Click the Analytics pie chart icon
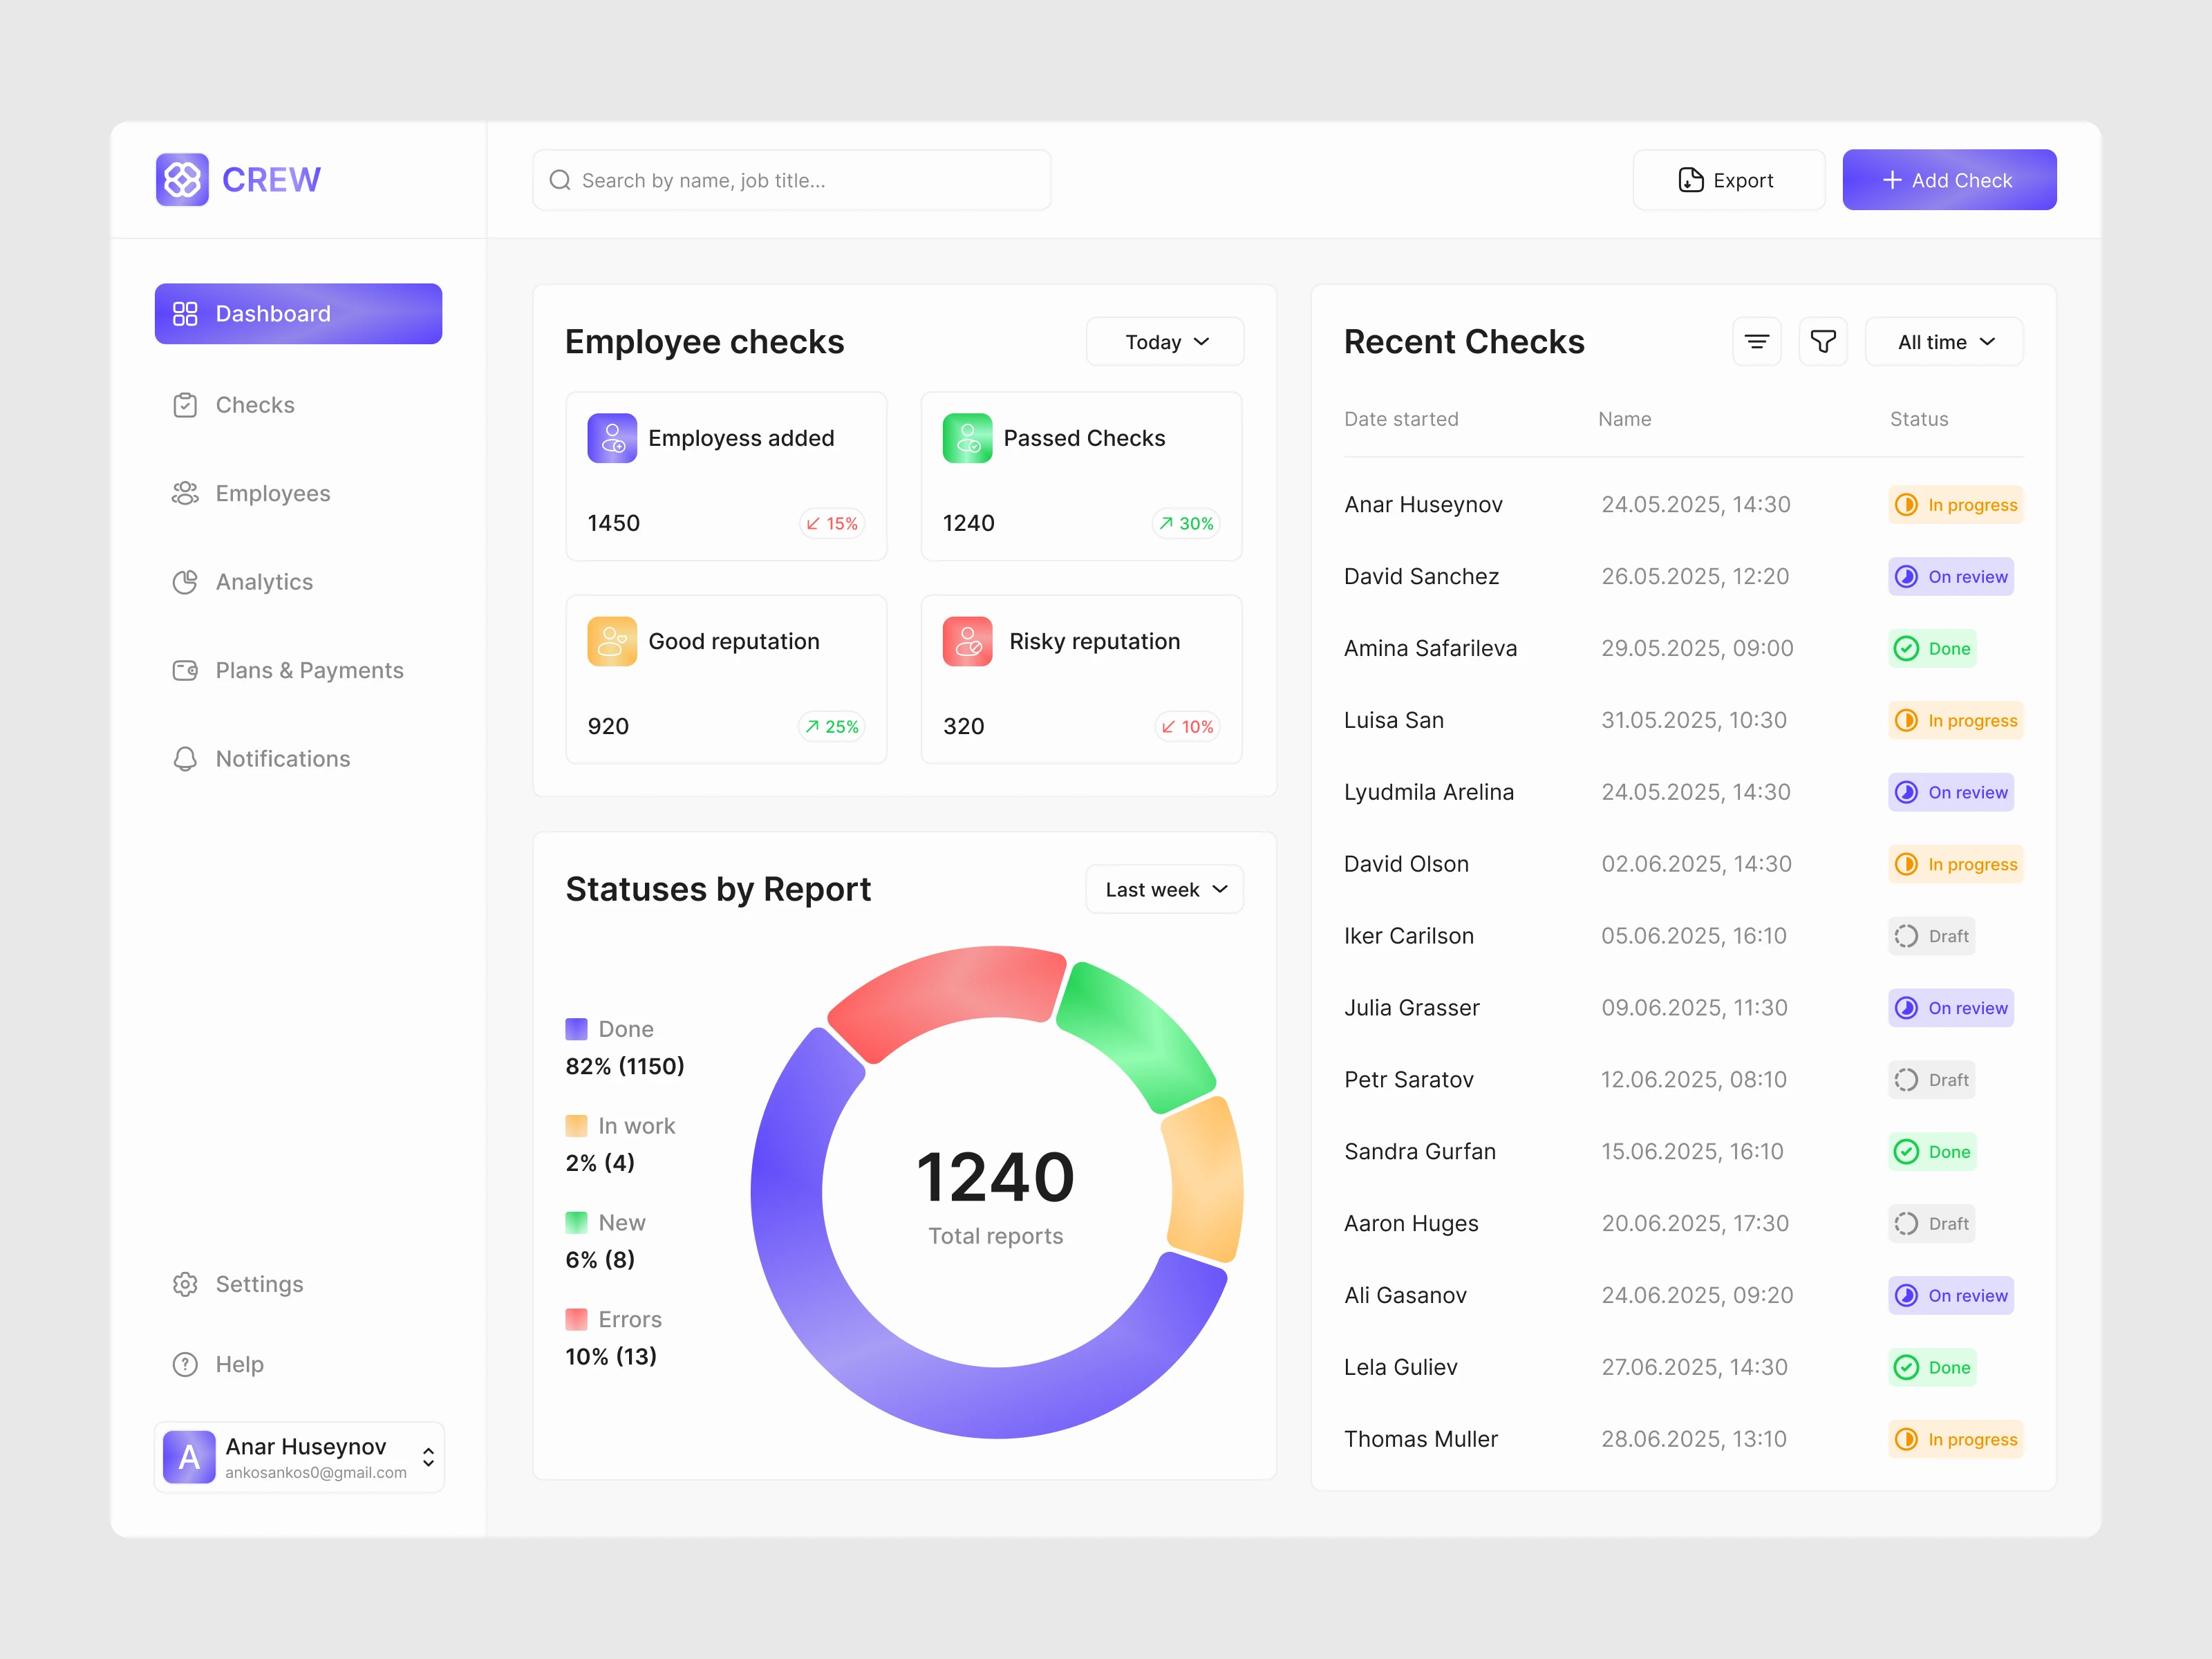The image size is (2212, 1659). [185, 582]
